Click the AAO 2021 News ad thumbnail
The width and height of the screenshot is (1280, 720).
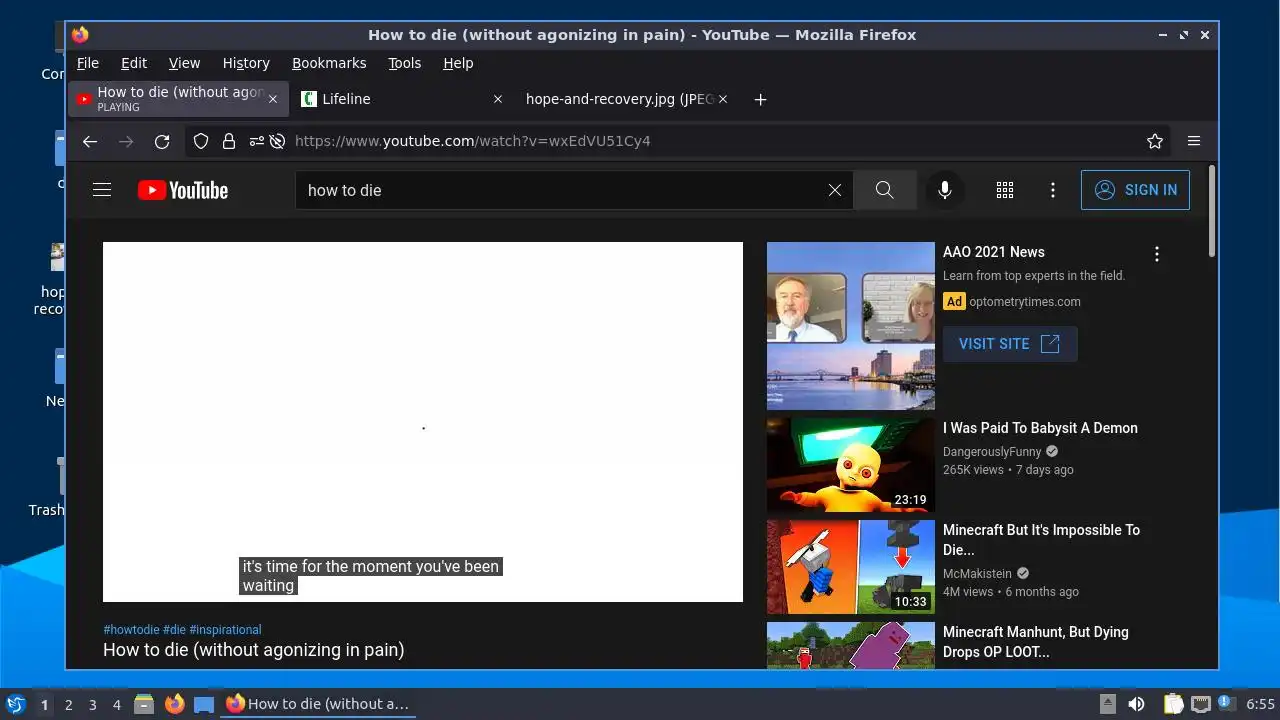(x=851, y=326)
